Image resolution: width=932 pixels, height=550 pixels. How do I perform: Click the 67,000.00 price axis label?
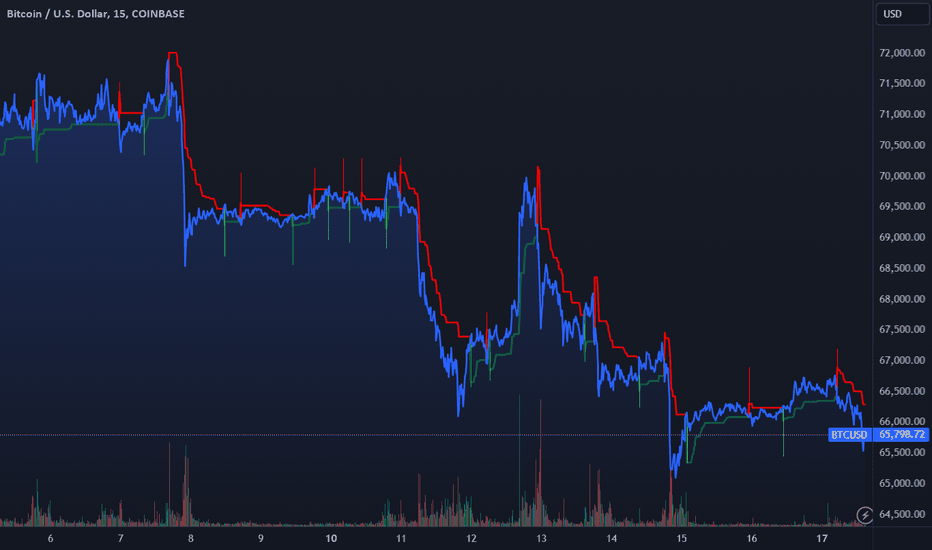[x=902, y=360]
